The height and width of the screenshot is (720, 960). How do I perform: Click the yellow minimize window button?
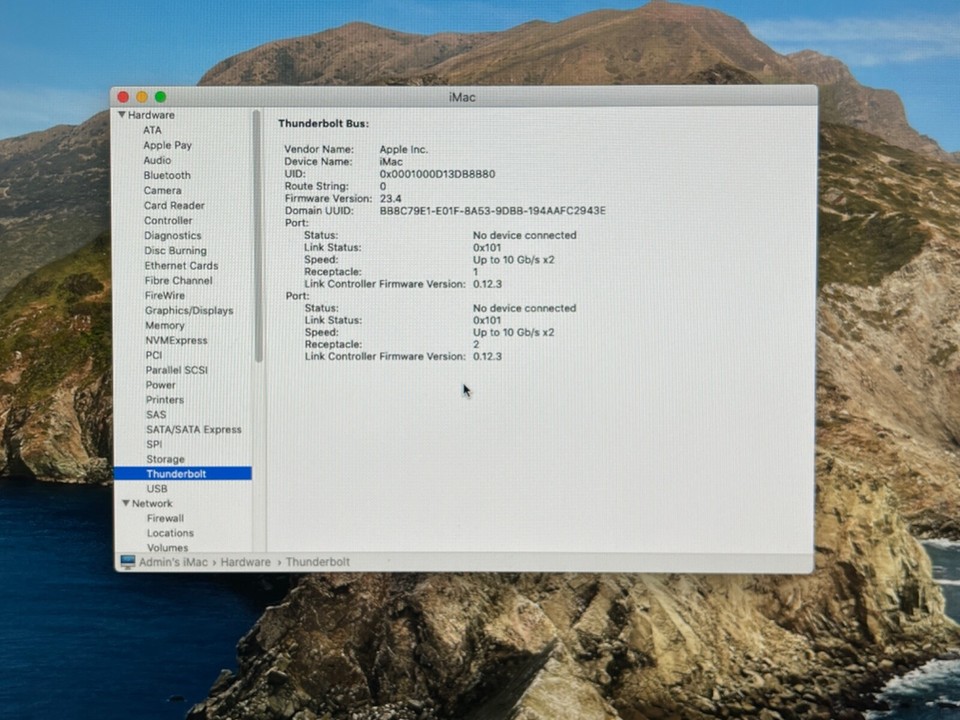(x=142, y=97)
